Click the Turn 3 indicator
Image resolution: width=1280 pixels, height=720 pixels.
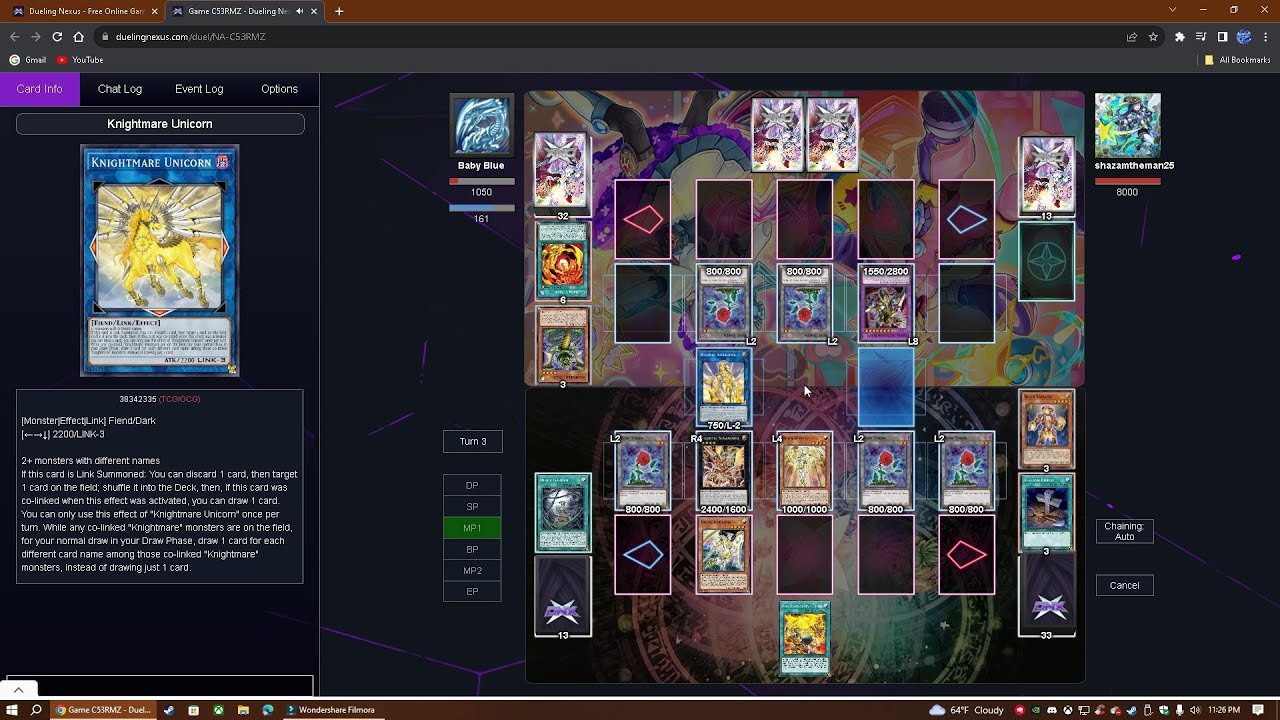point(473,441)
